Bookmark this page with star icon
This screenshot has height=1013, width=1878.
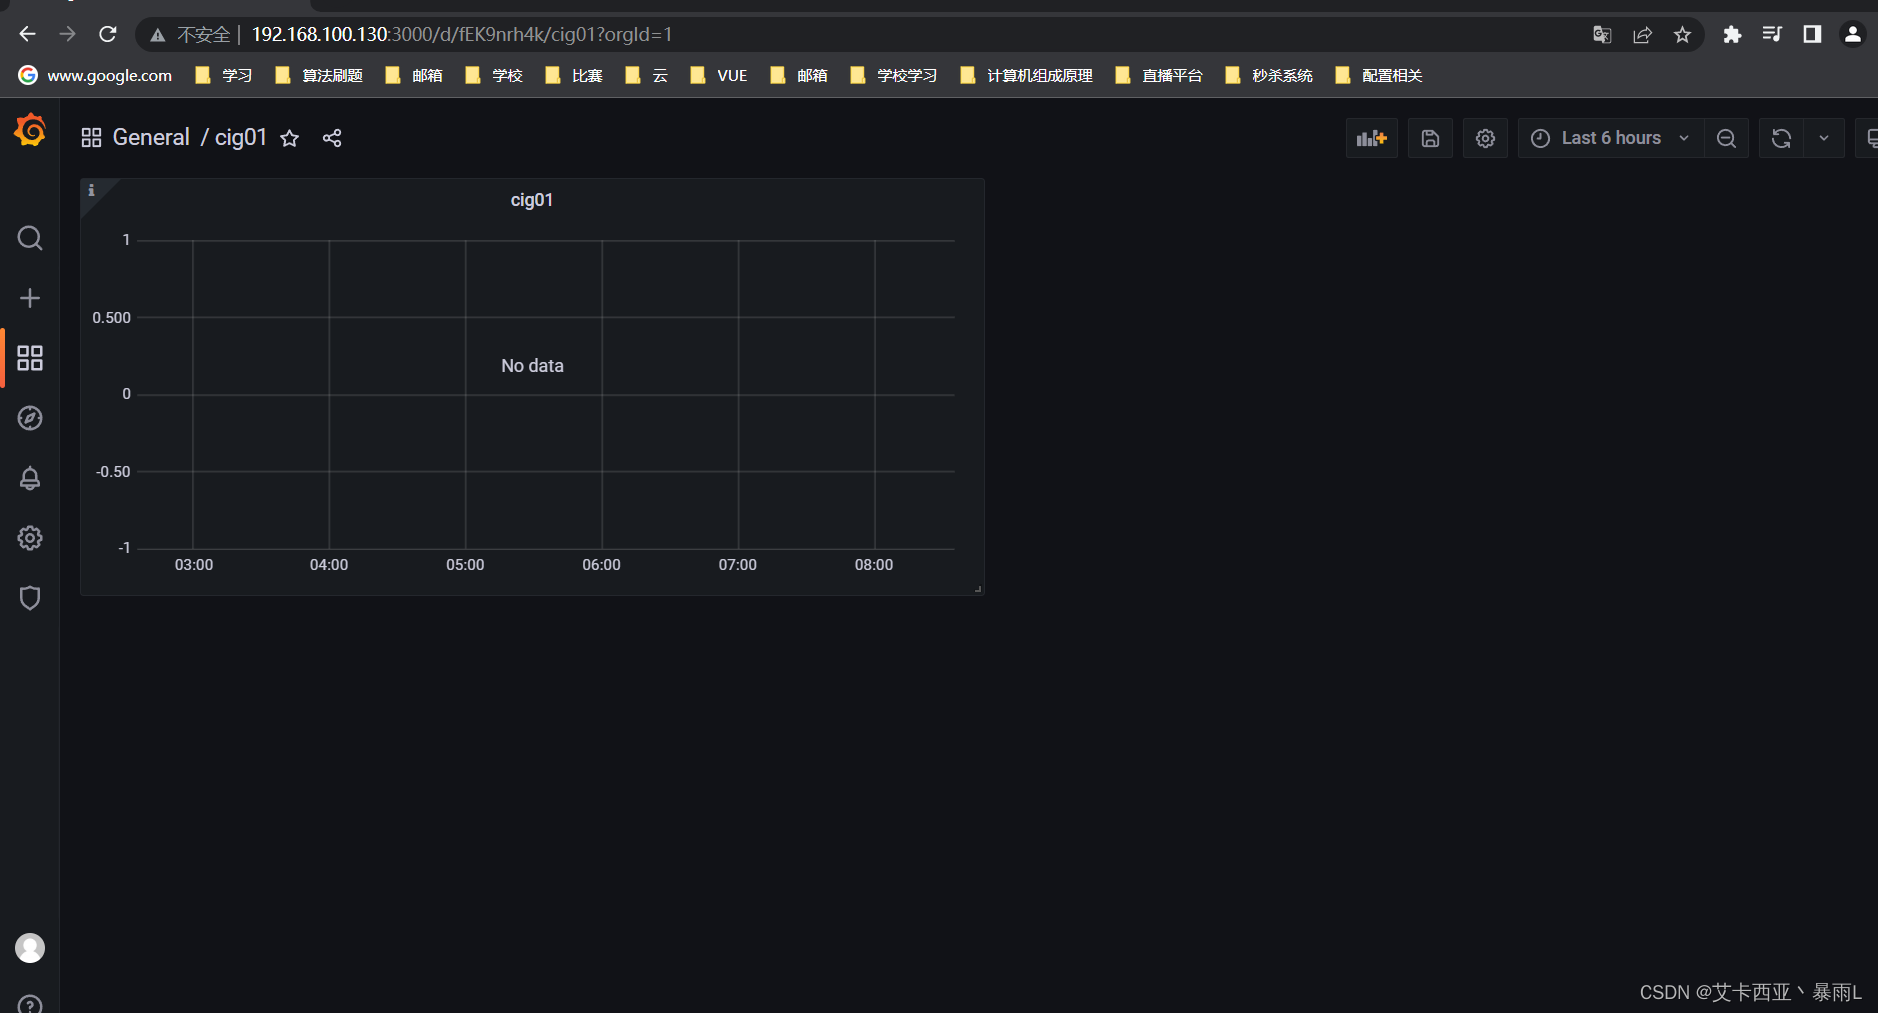point(1683,35)
